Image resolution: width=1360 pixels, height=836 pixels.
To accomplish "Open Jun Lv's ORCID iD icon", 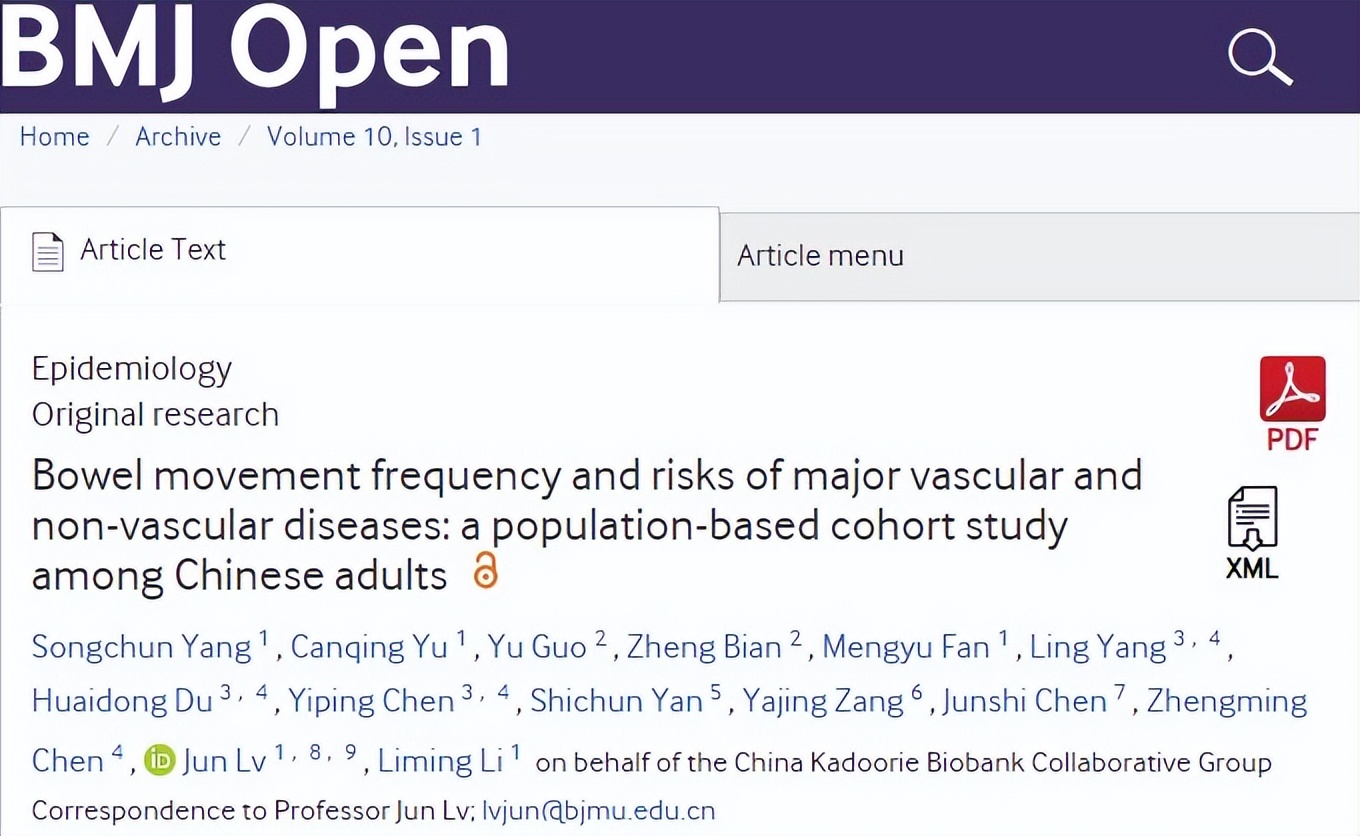I will pos(159,761).
